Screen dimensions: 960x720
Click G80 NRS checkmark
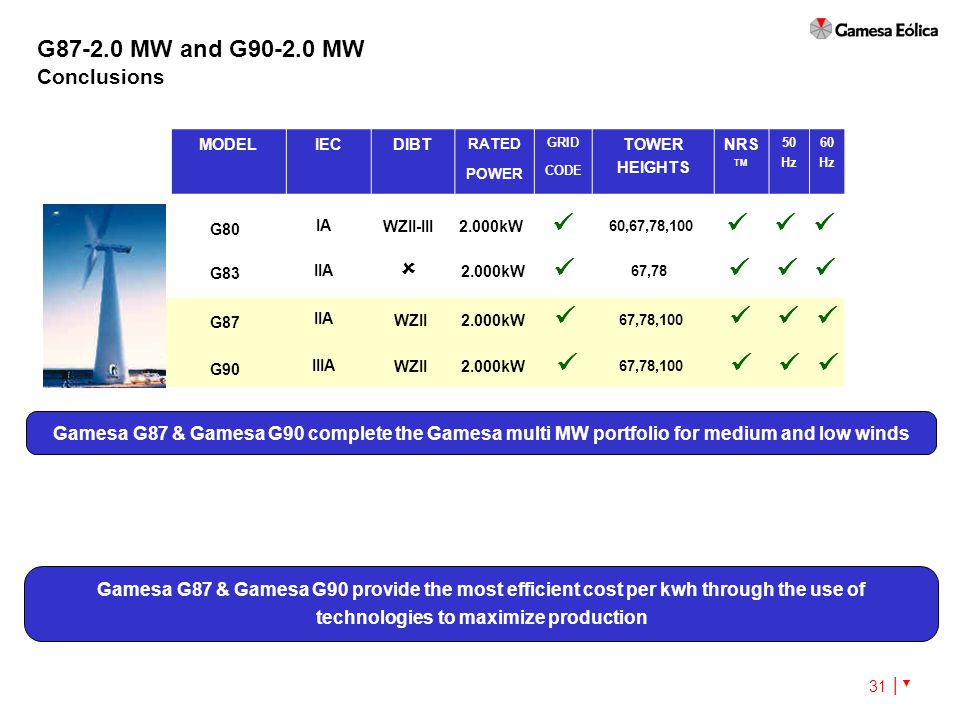(x=738, y=222)
